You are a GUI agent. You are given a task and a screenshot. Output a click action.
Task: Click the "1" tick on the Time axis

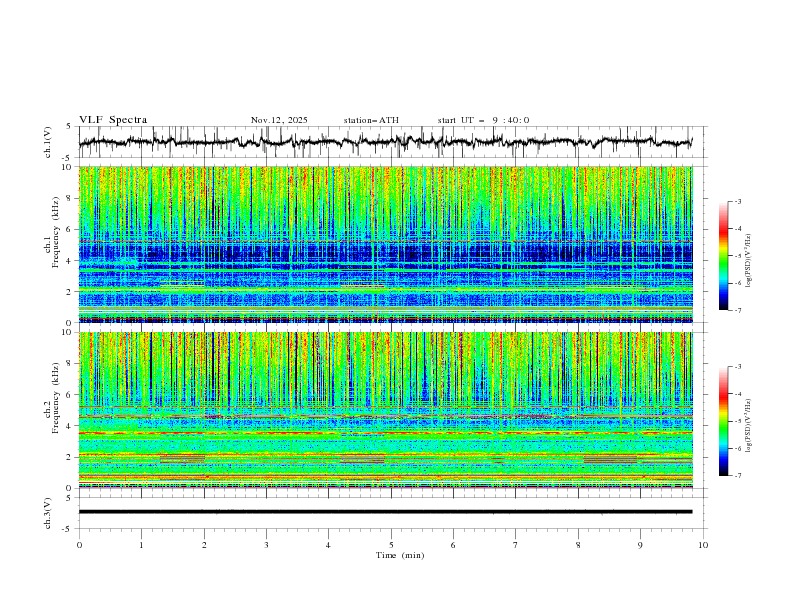coord(141,545)
